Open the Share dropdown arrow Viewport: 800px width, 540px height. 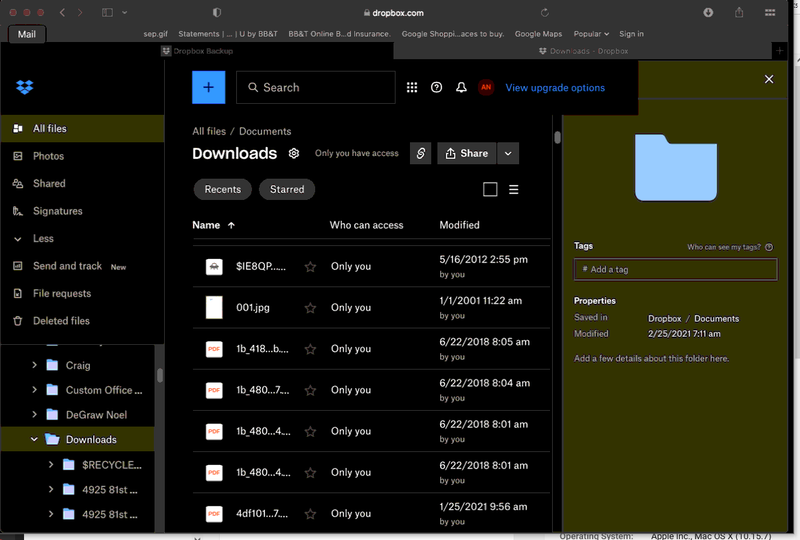[508, 153]
